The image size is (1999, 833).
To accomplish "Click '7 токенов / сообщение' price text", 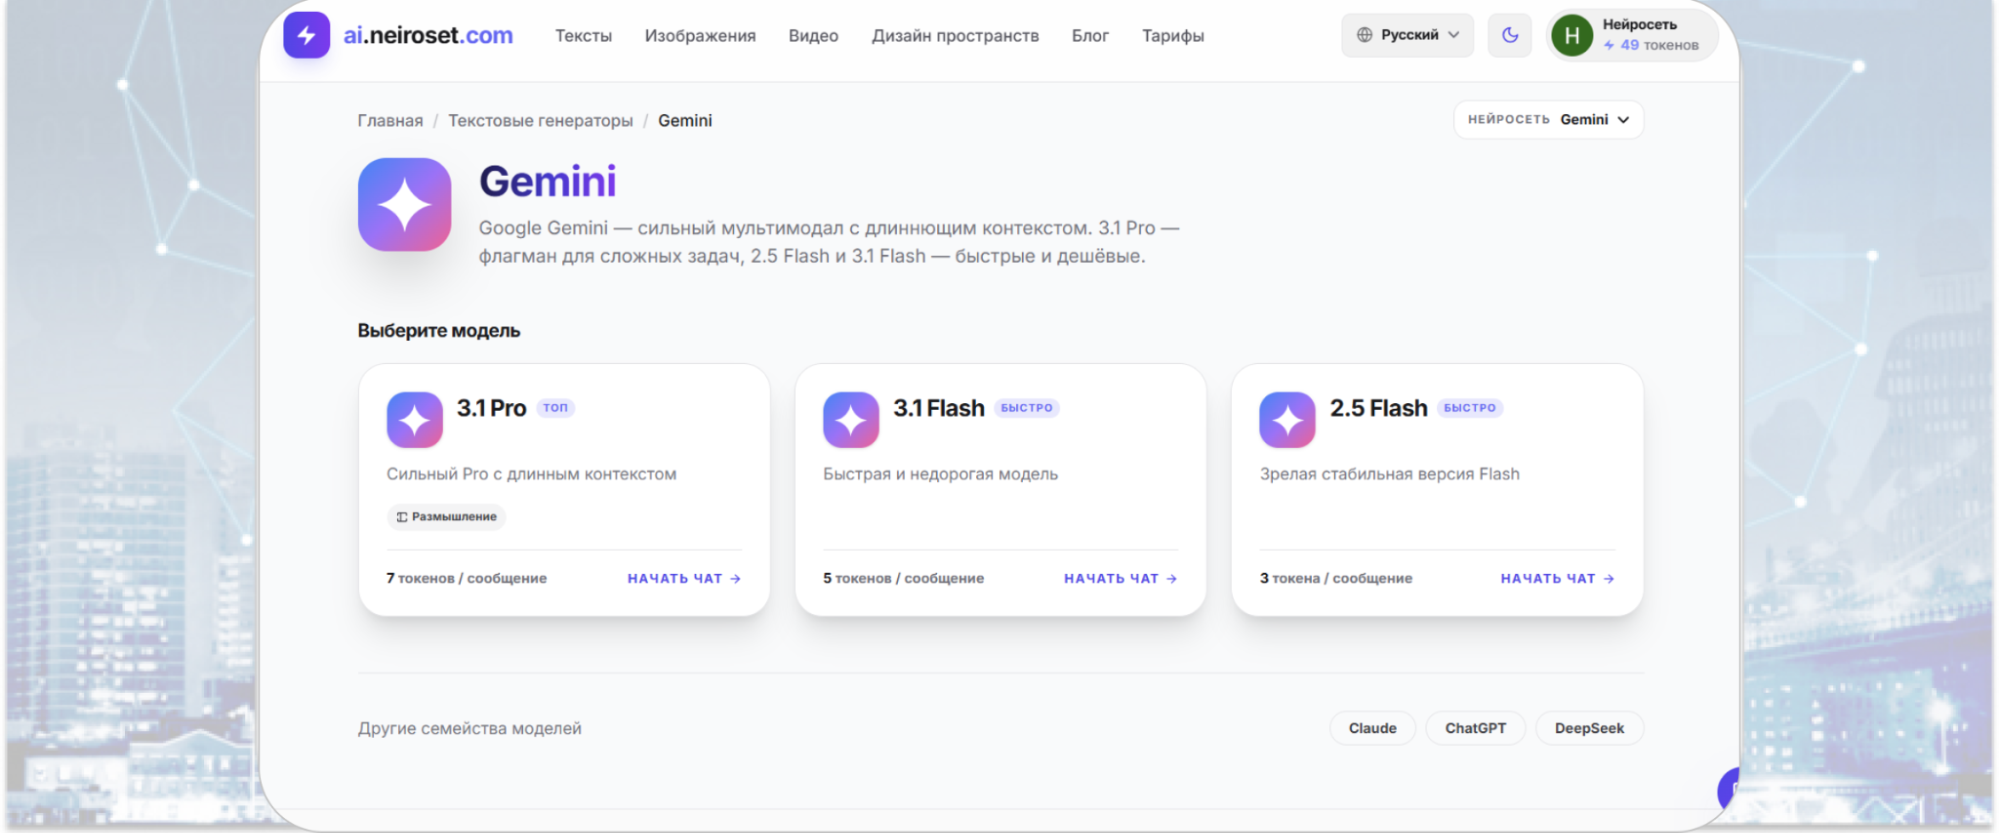I will point(467,579).
